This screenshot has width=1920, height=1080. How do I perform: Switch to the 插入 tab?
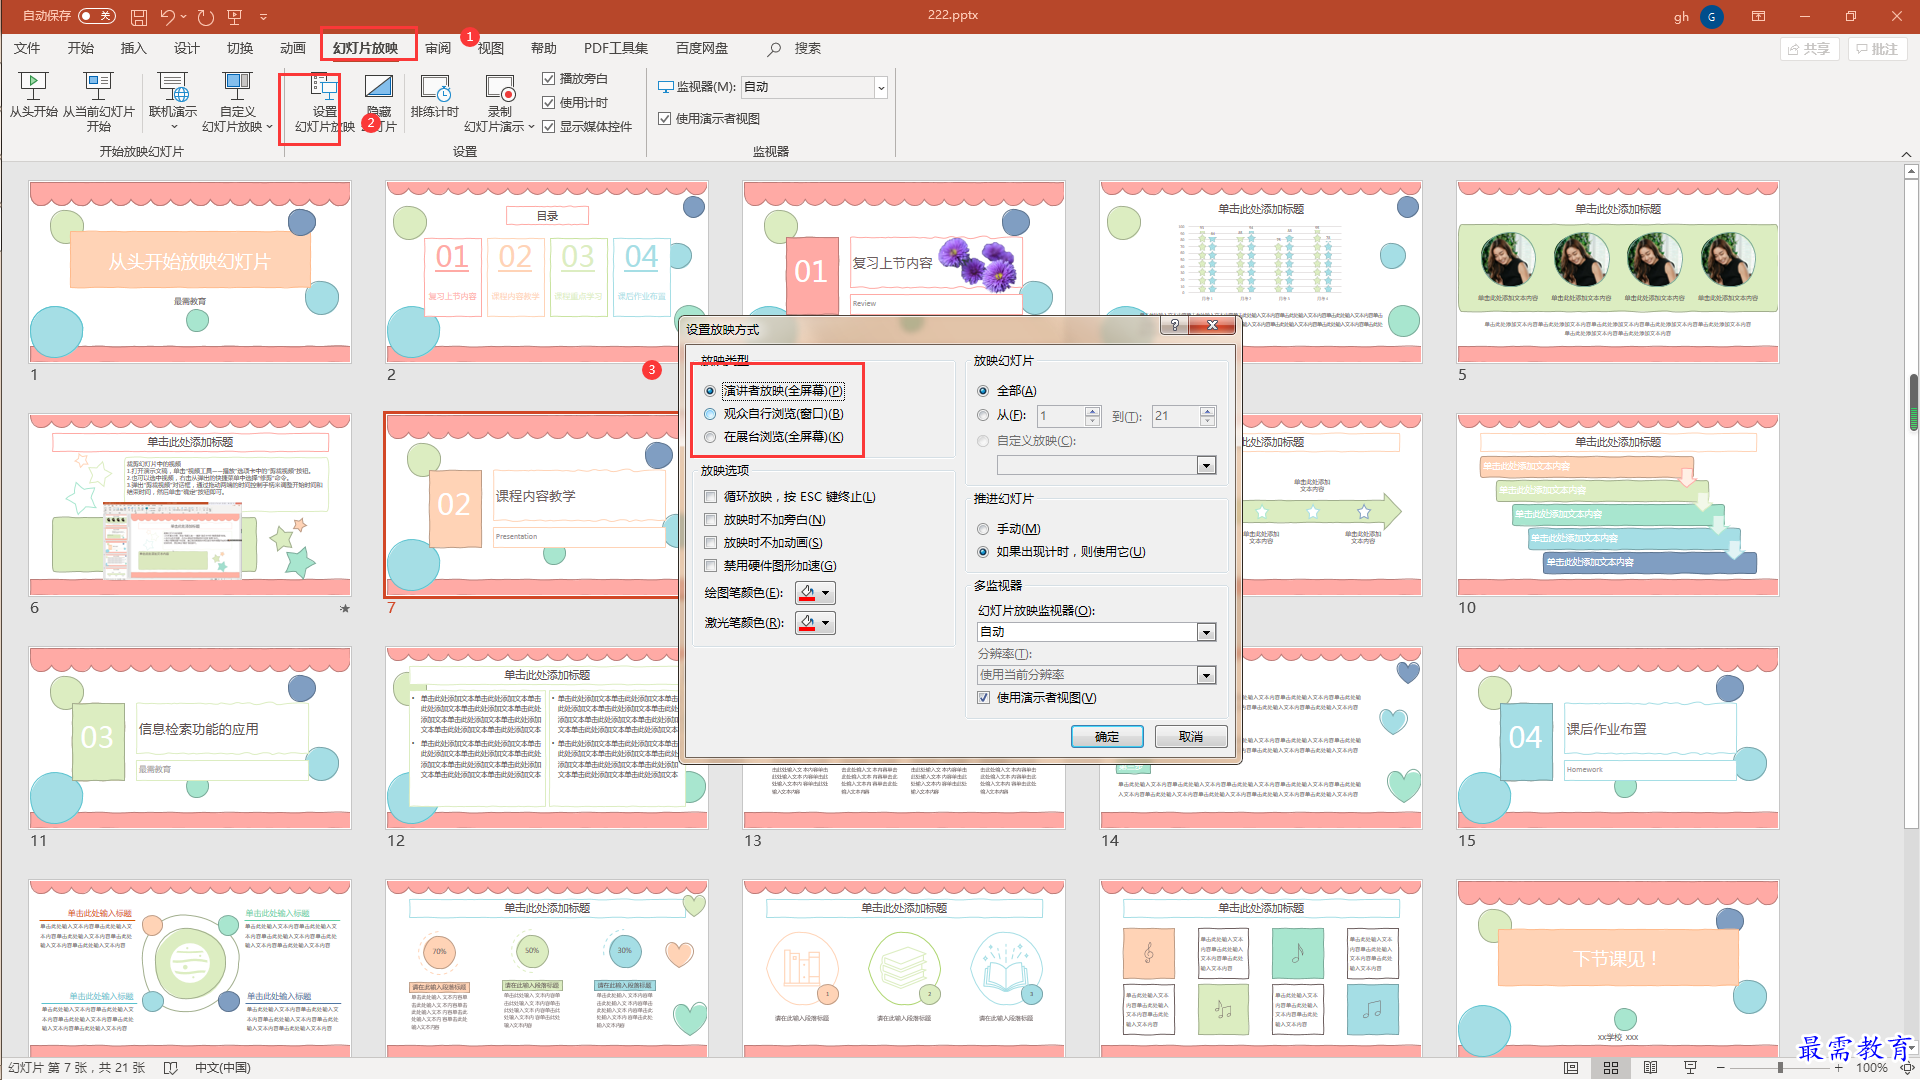(x=133, y=48)
